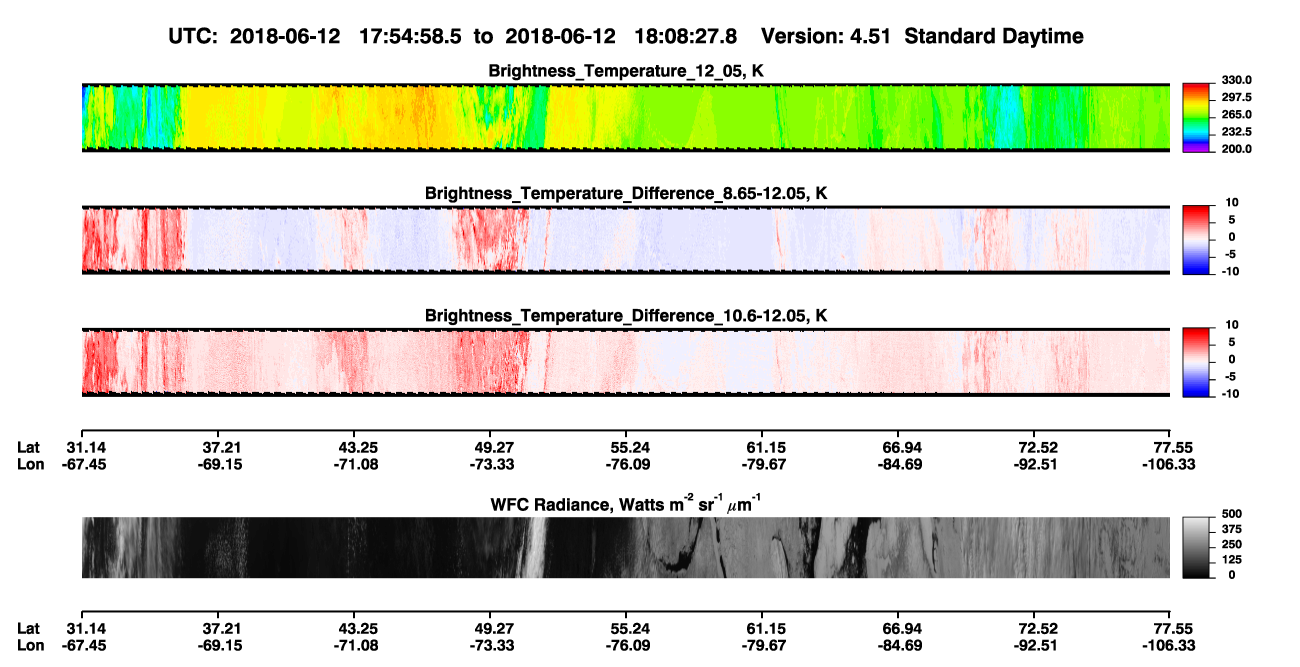Click the -5 tick on 10.6-12.05 colorbar
The width and height of the screenshot is (1300, 667).
click(1231, 377)
